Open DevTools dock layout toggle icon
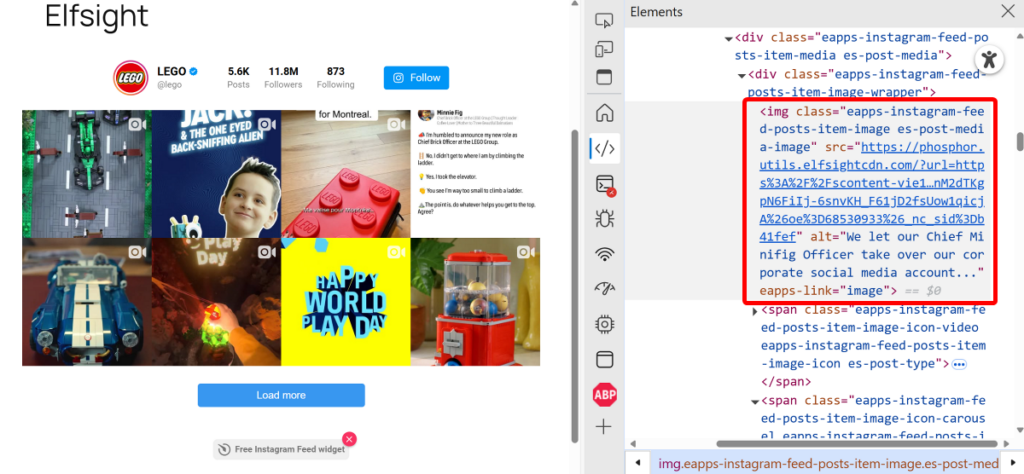Viewport: 1024px width, 474px height. (x=605, y=77)
